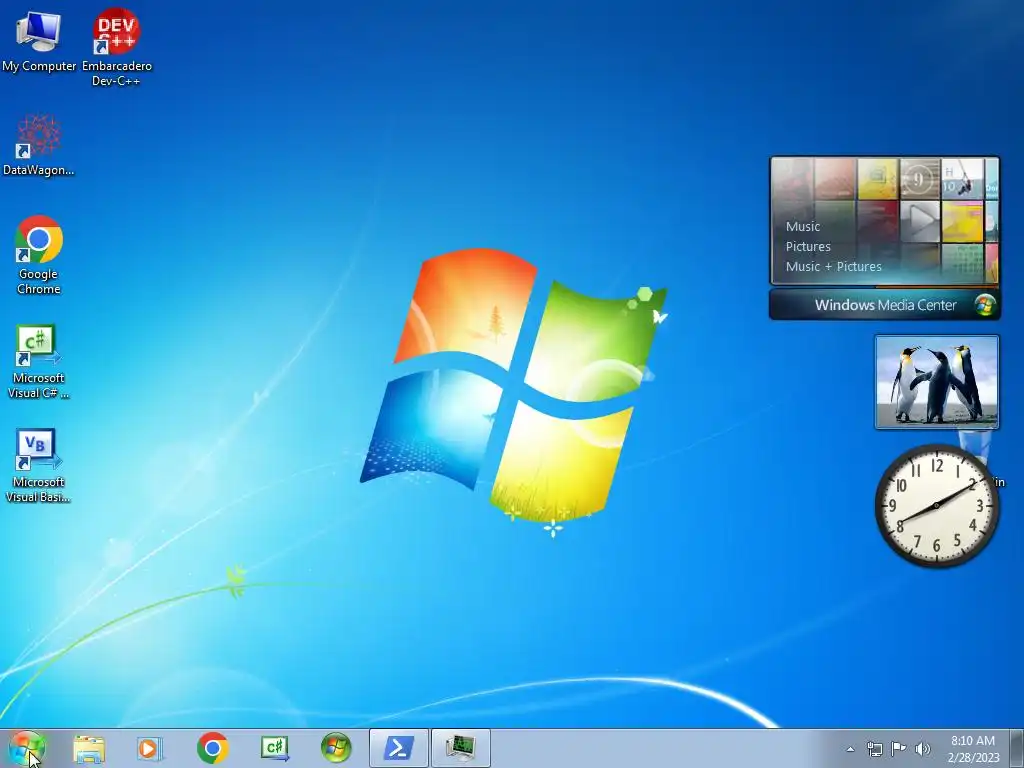
Task: Select the Microsoft Visual C# desktop shortcut
Action: tap(38, 361)
